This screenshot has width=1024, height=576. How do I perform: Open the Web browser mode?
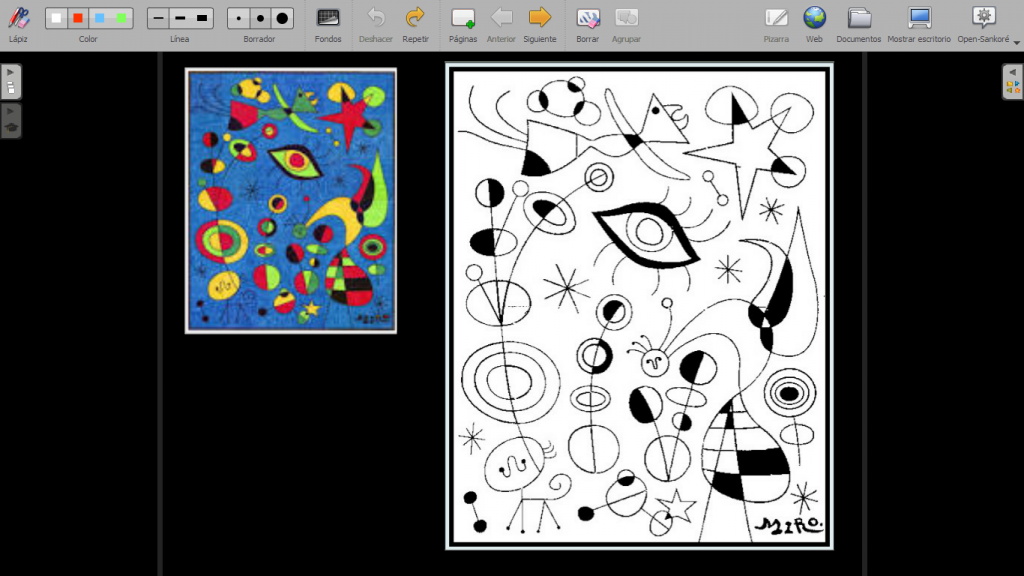coord(814,24)
